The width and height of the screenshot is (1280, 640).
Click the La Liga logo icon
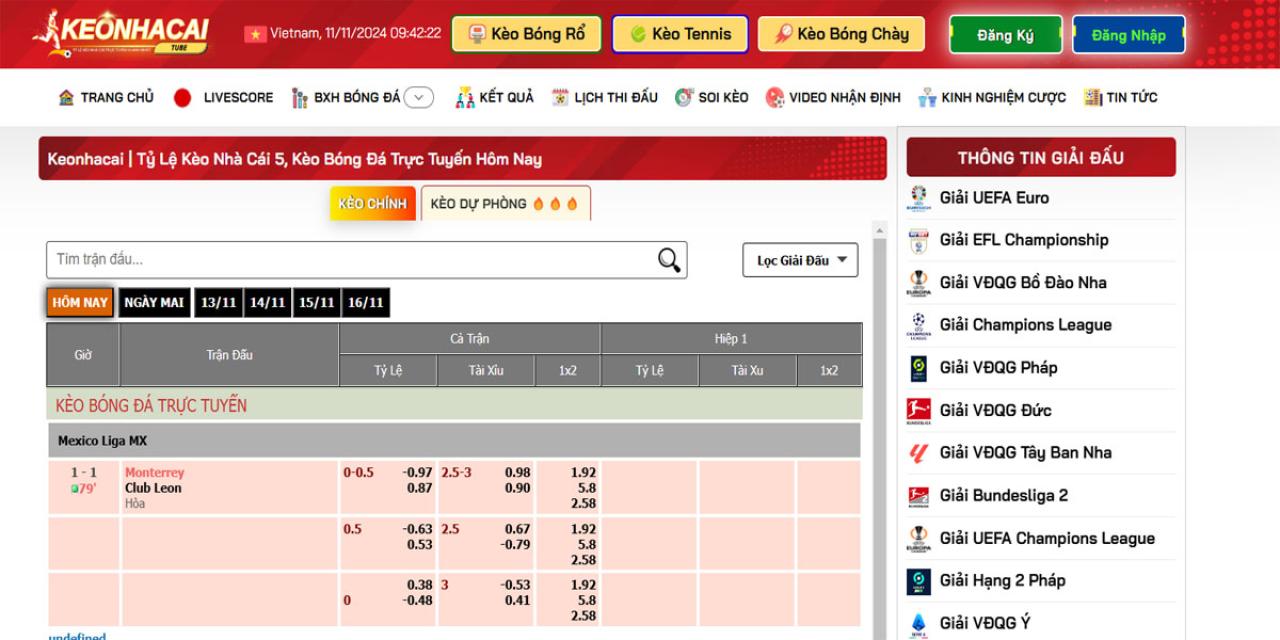[x=918, y=453]
